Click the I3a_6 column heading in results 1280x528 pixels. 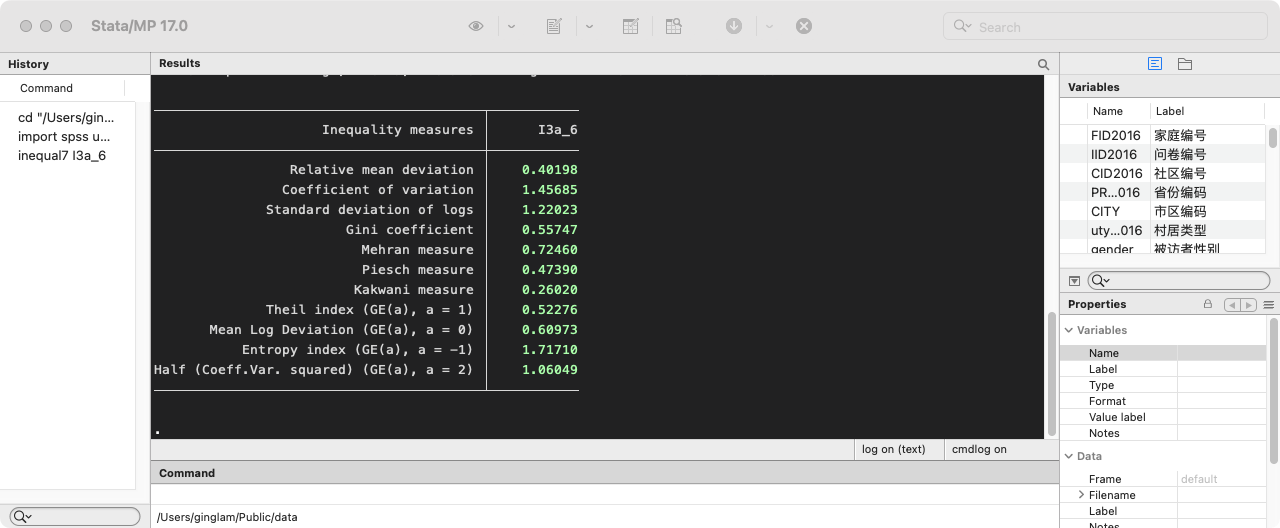557,130
